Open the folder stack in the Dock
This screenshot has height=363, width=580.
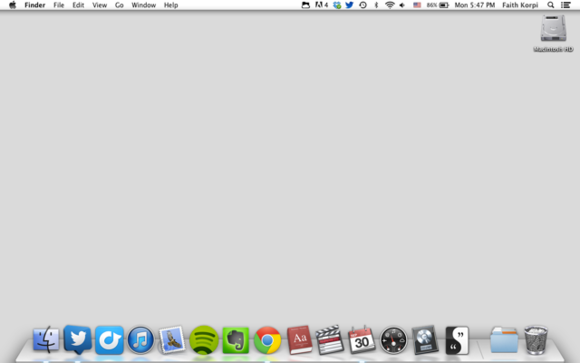504,340
